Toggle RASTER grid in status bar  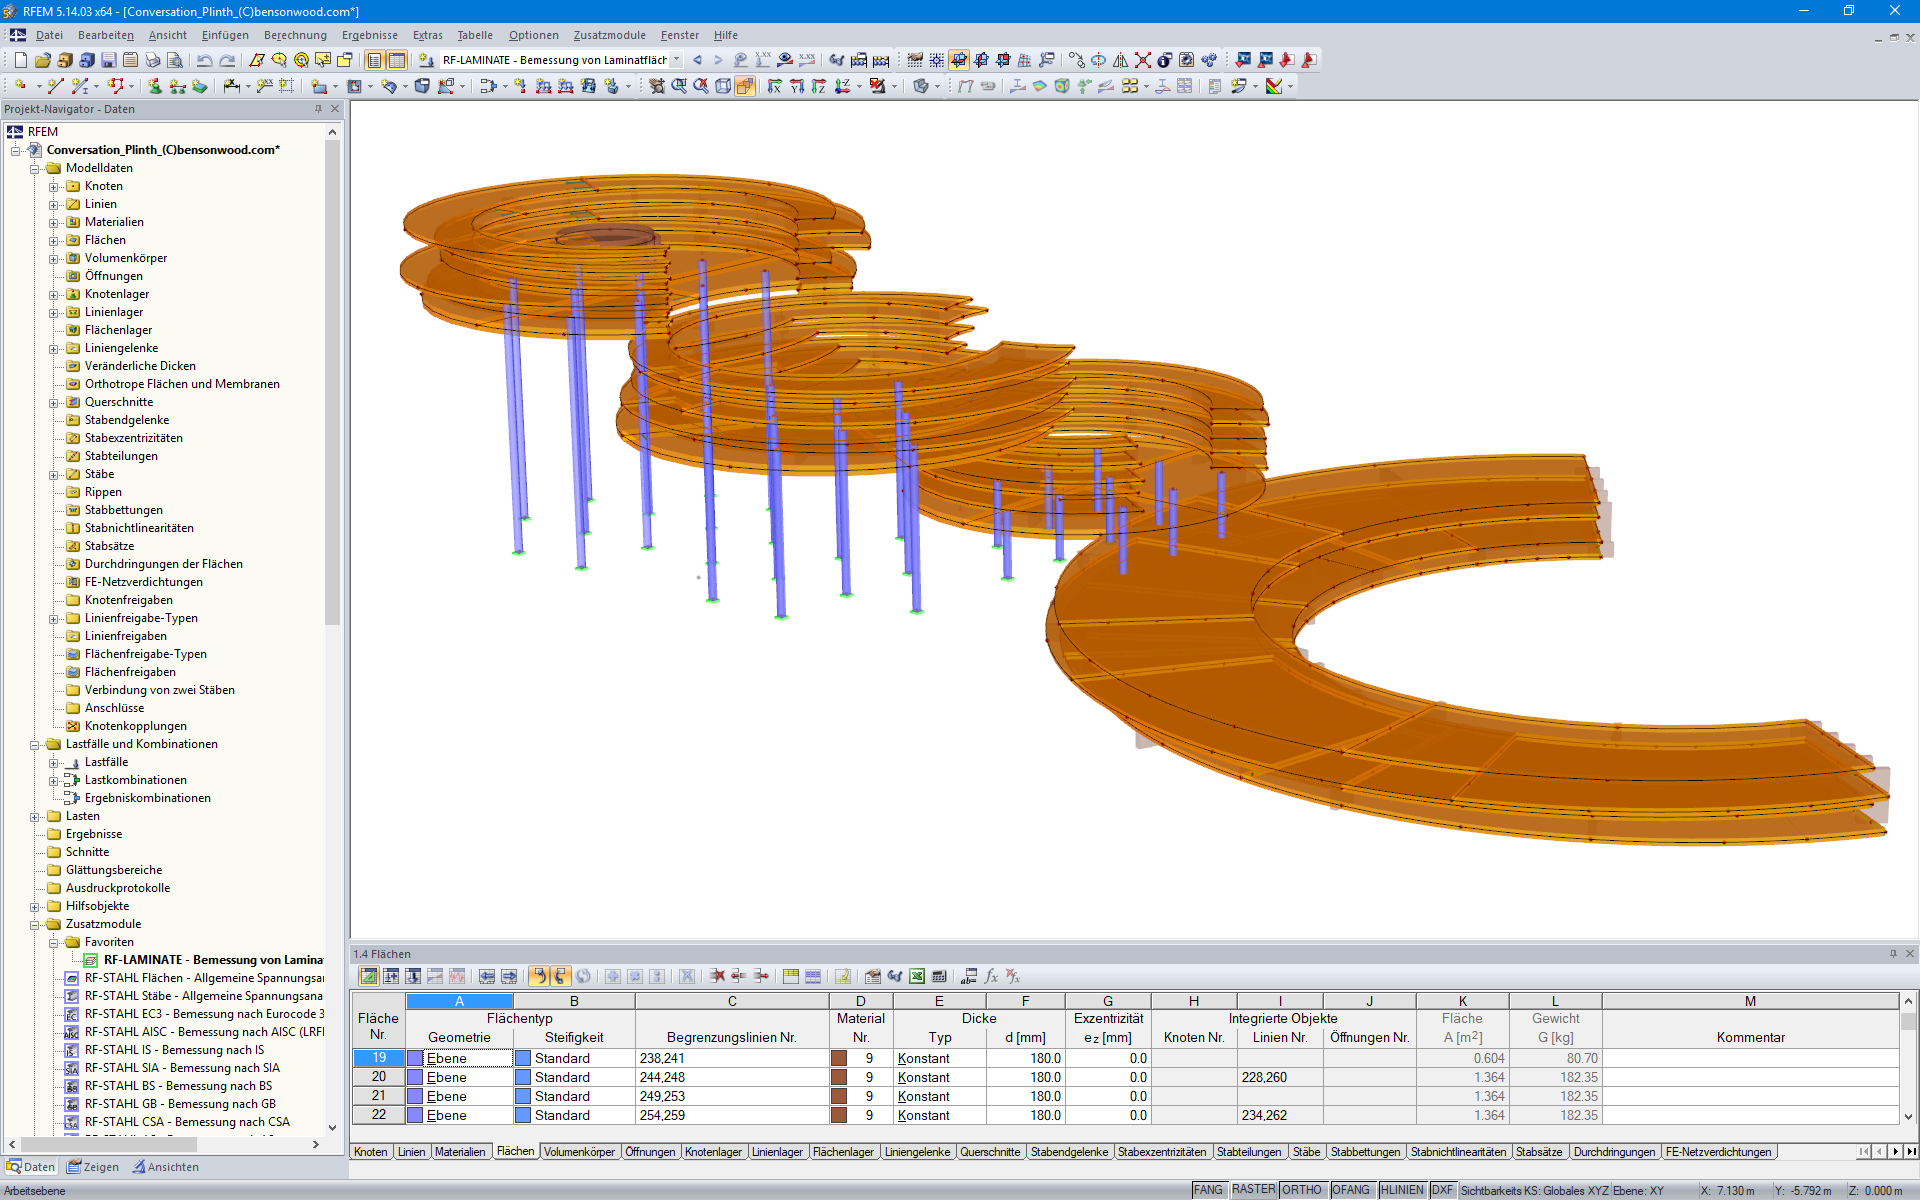(1253, 1190)
